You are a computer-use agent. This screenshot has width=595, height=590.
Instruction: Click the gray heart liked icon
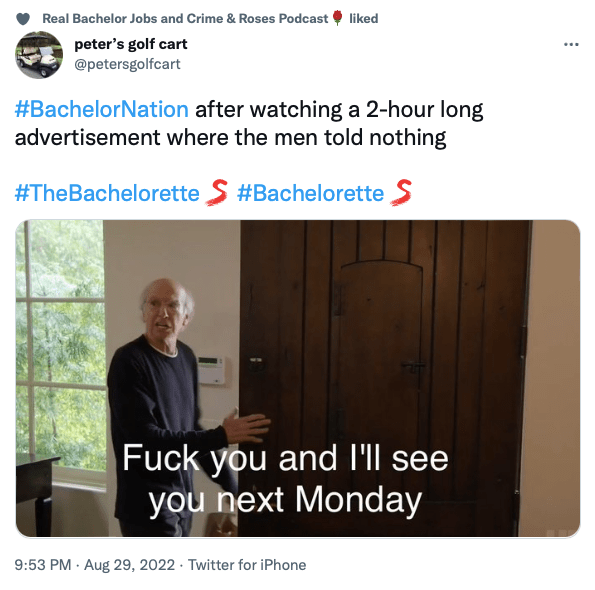pos(23,19)
